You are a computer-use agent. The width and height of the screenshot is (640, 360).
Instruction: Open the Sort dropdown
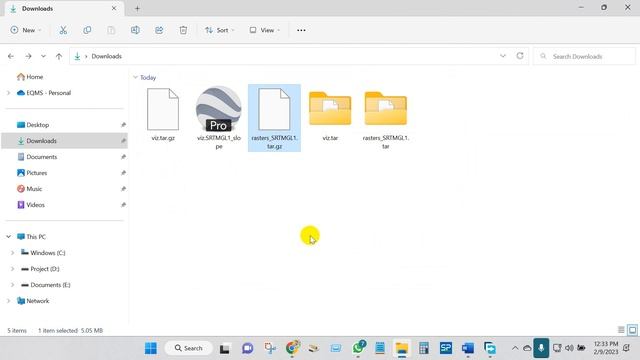pyautogui.click(x=220, y=30)
